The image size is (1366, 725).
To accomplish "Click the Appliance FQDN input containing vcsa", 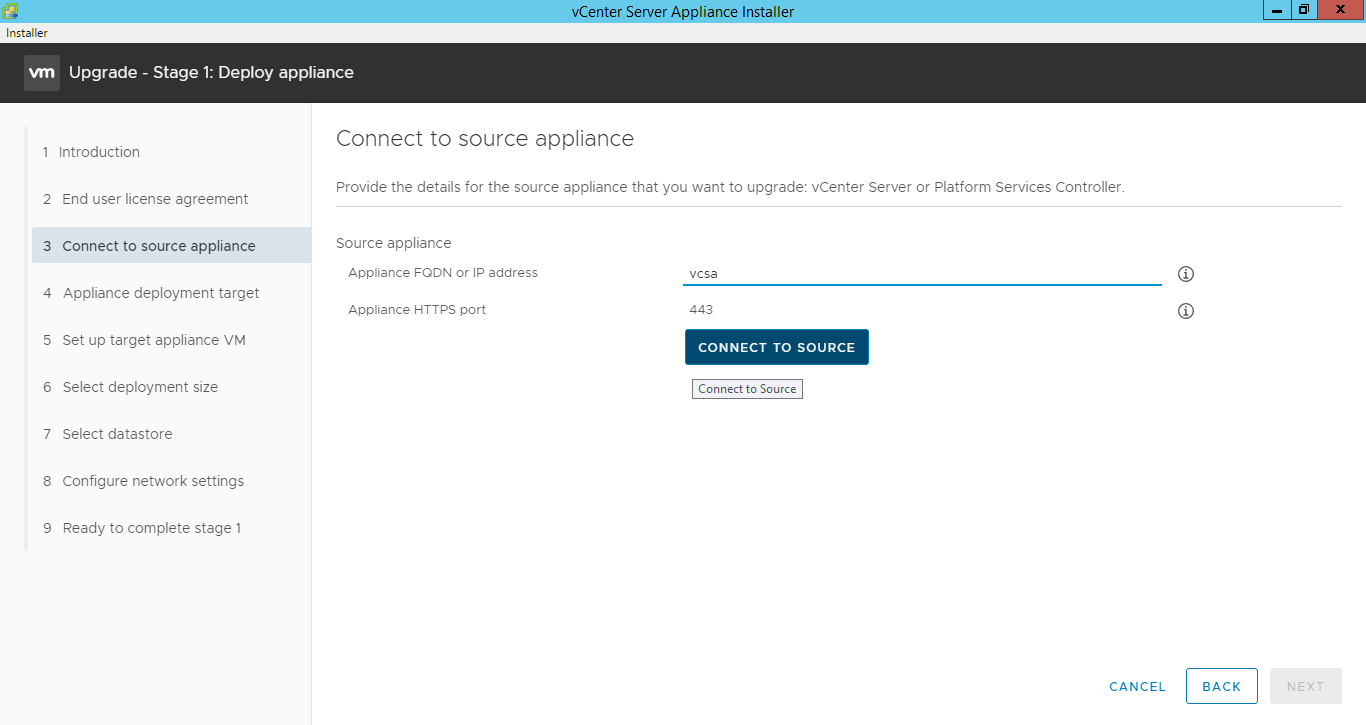I will (920, 272).
